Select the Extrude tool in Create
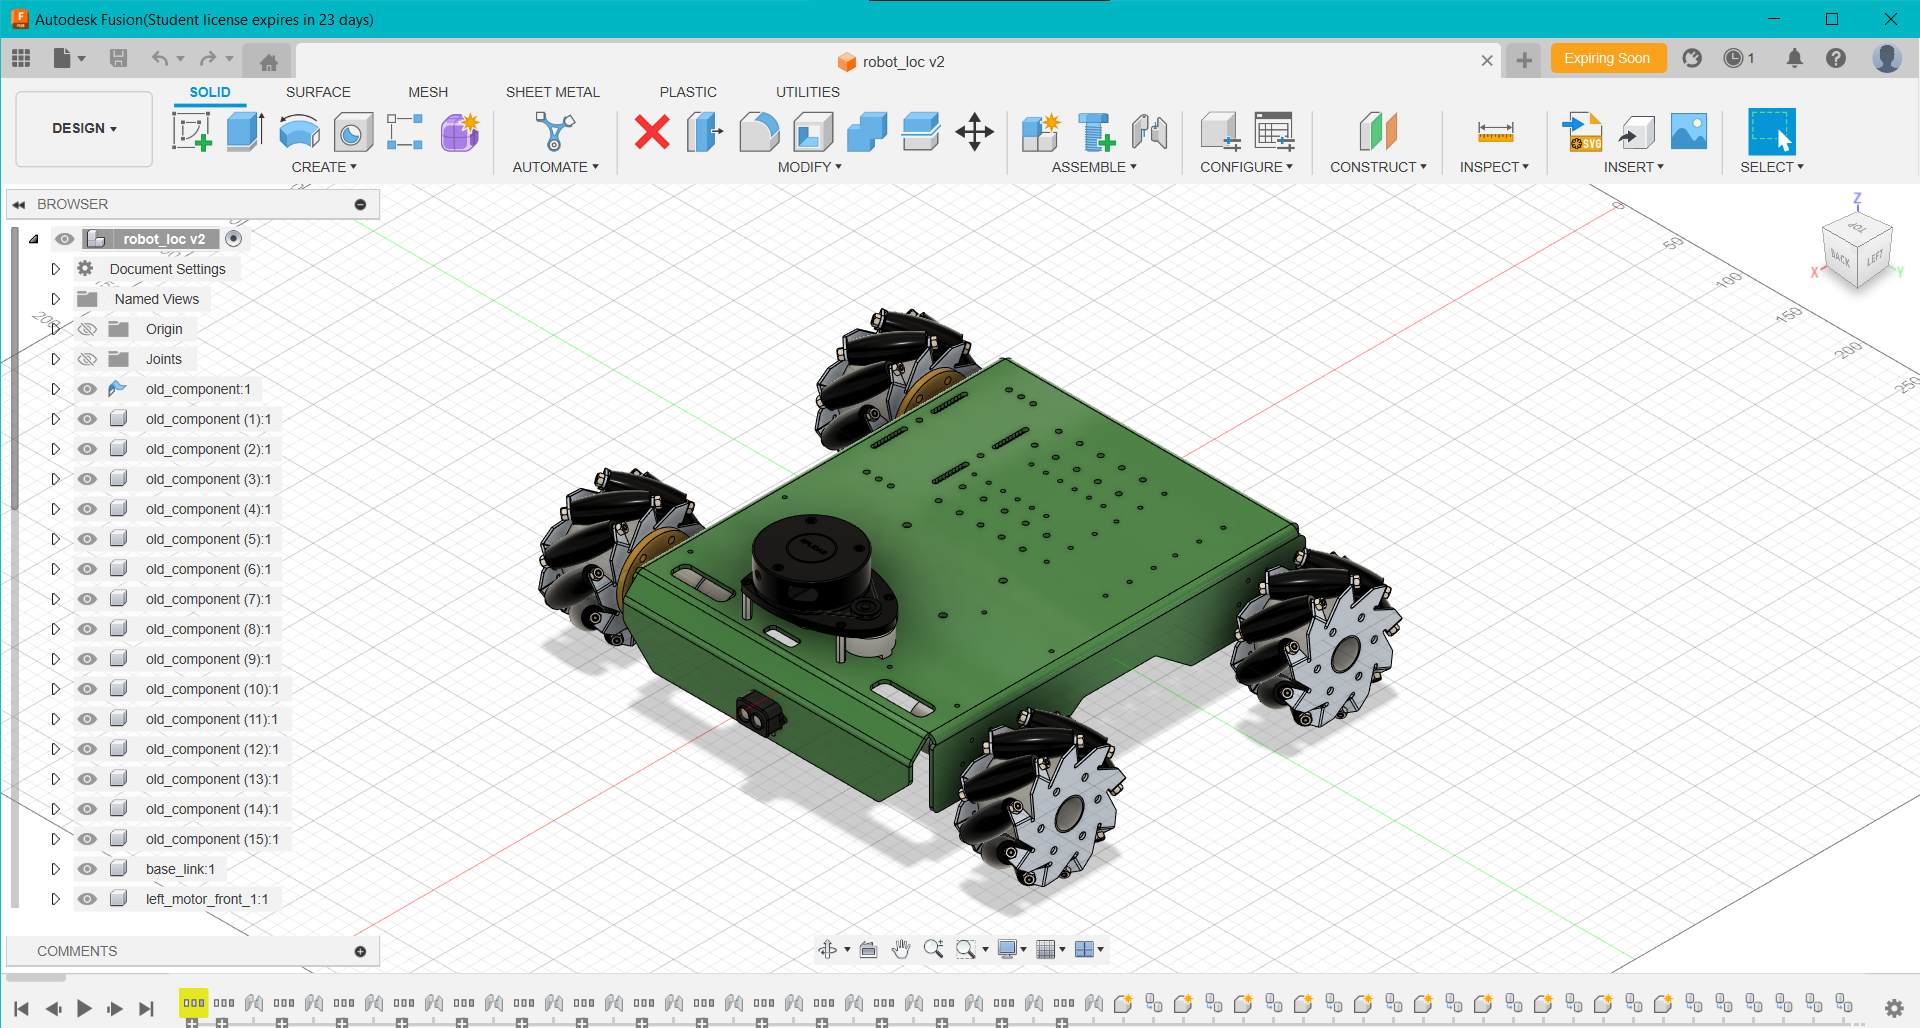 245,131
